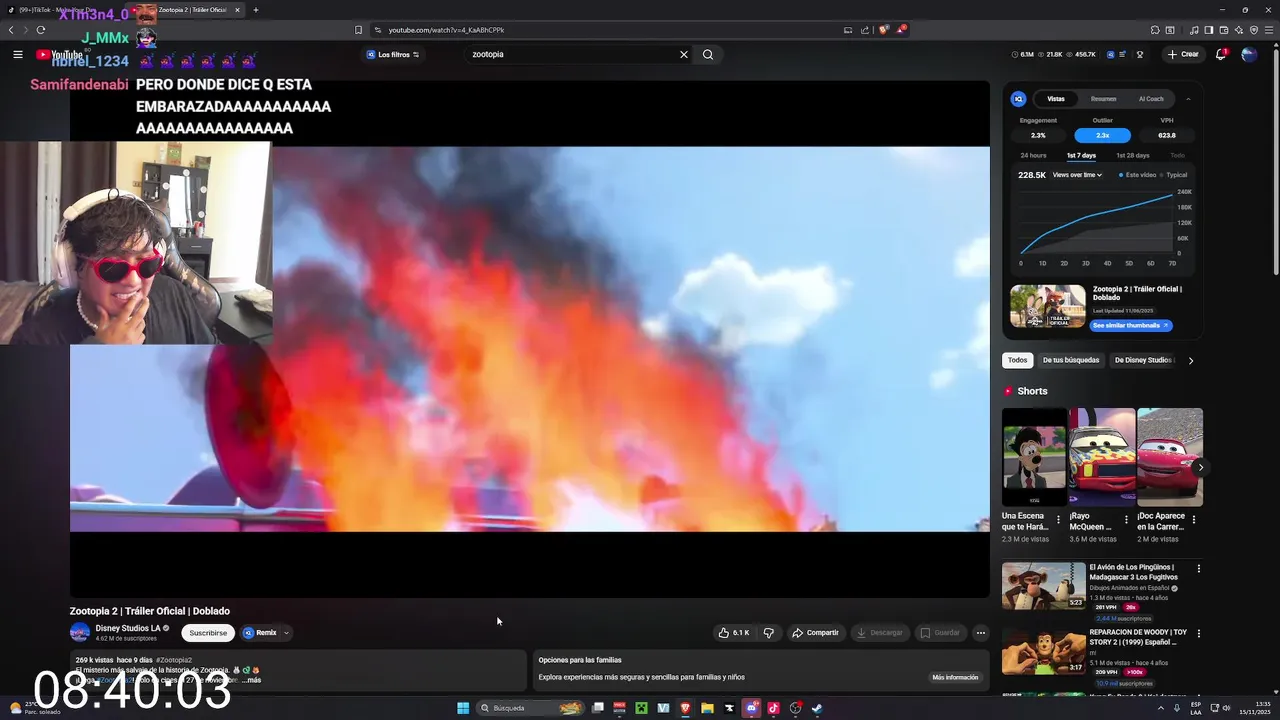The image size is (1280, 720).
Task: Reload the current page
Action: click(x=41, y=30)
